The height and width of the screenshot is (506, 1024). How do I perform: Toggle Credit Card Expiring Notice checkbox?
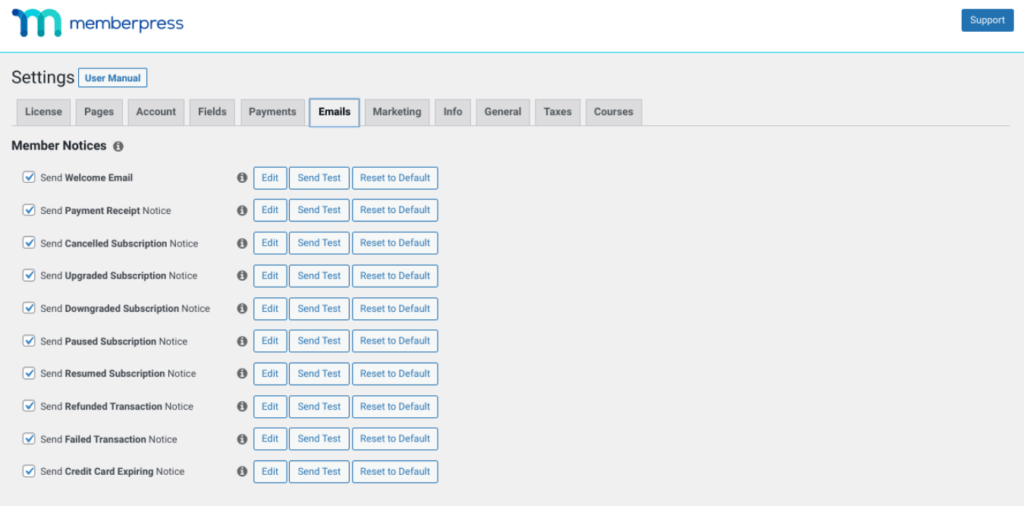point(29,471)
